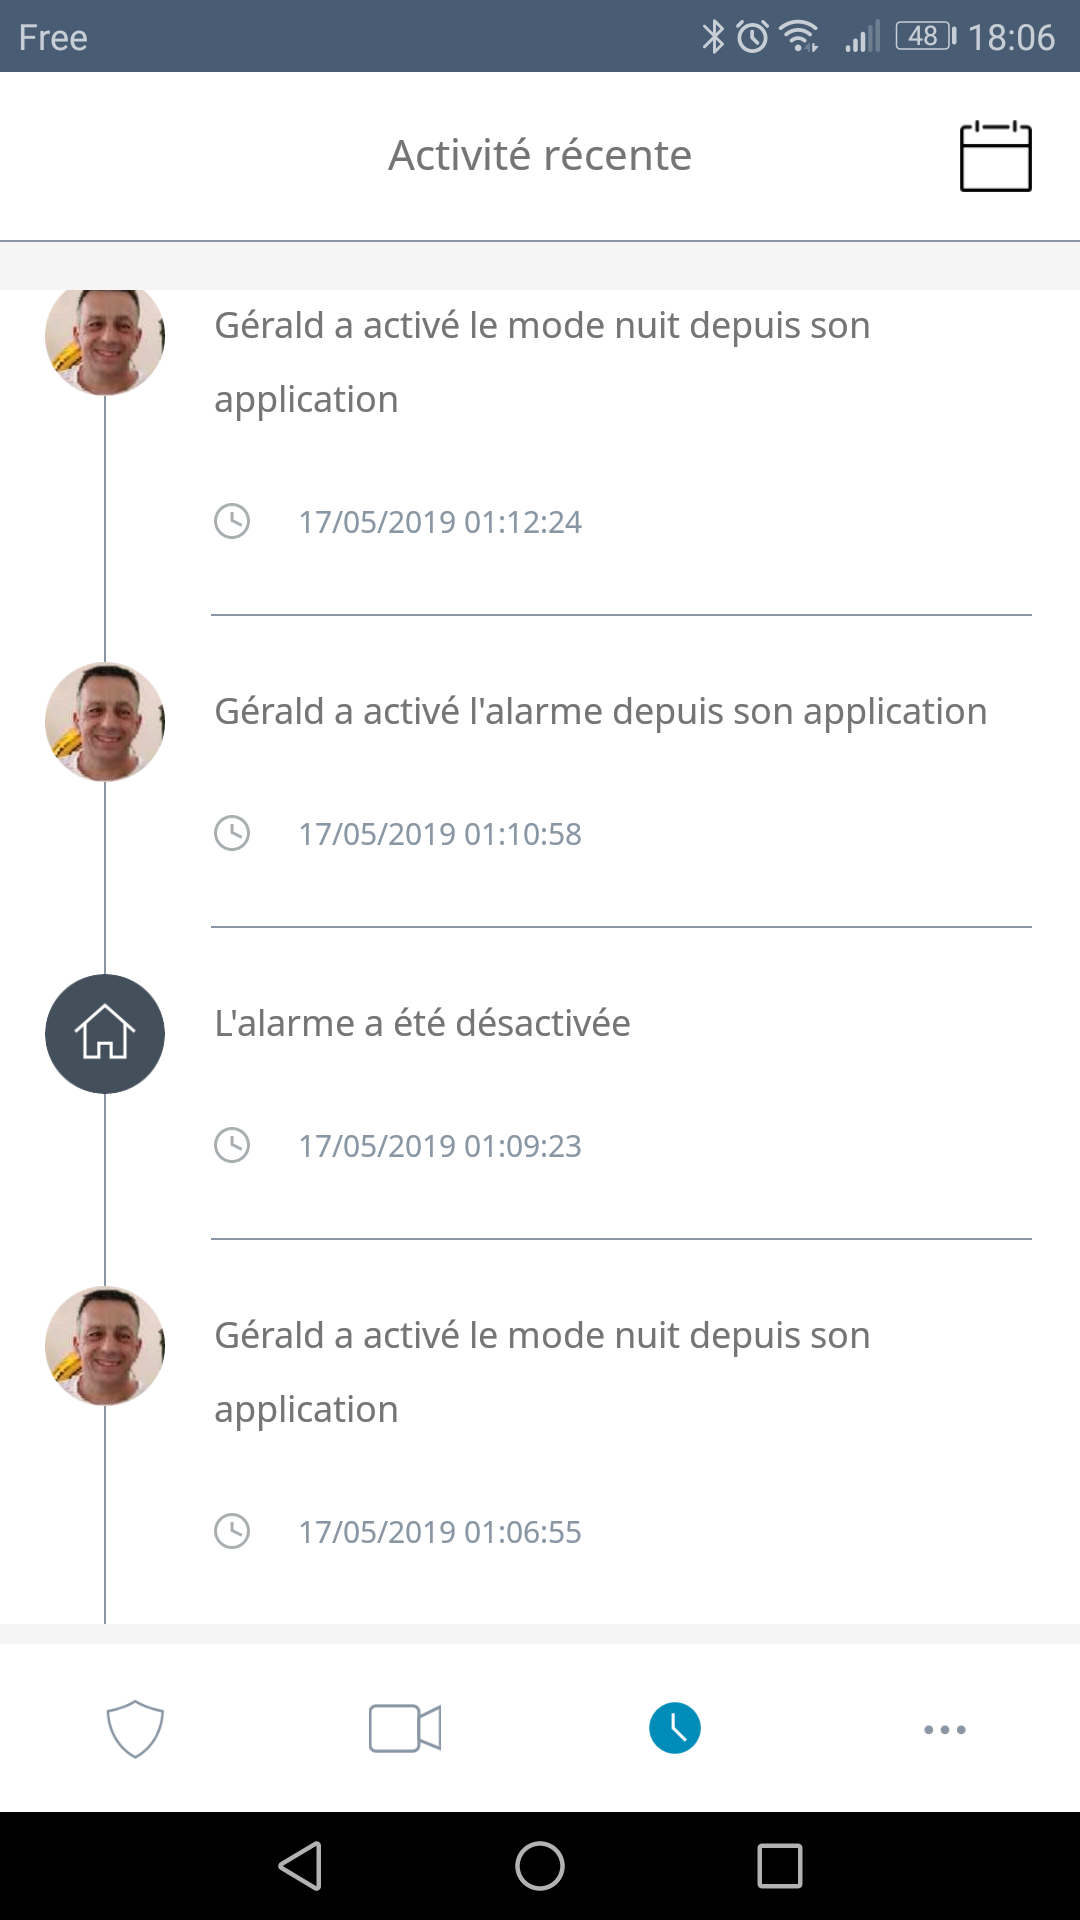Open the camera video tab
This screenshot has width=1080, height=1920.
pos(405,1728)
